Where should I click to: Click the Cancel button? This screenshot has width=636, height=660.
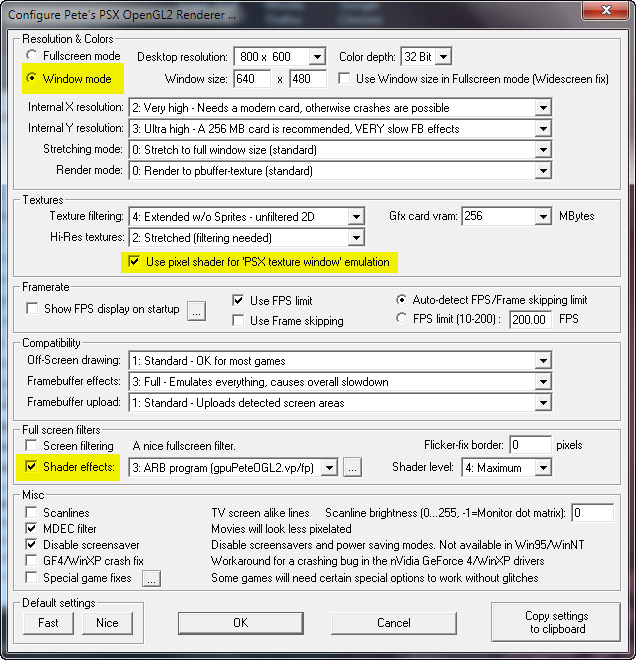[x=394, y=623]
